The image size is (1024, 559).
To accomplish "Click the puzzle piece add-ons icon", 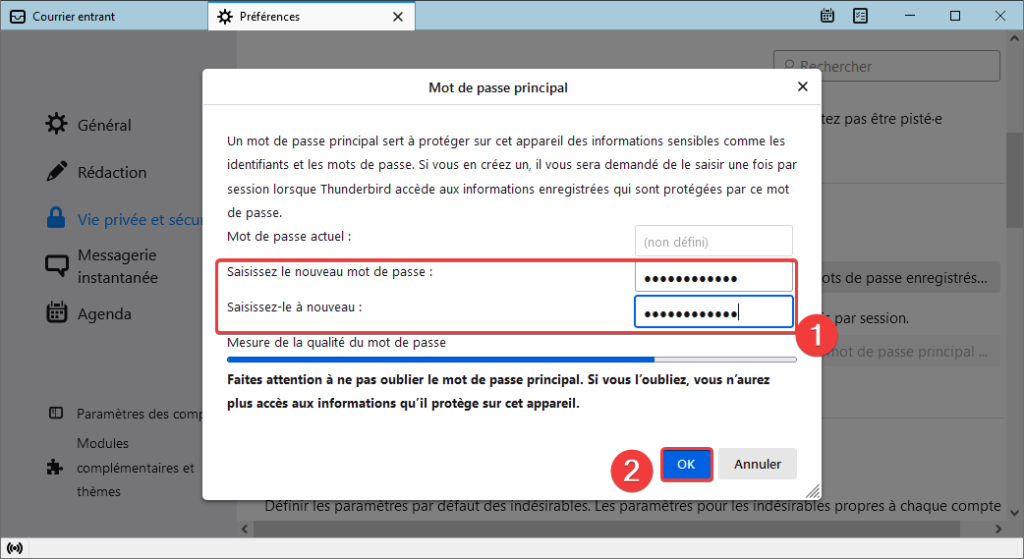I will pyautogui.click(x=55, y=467).
